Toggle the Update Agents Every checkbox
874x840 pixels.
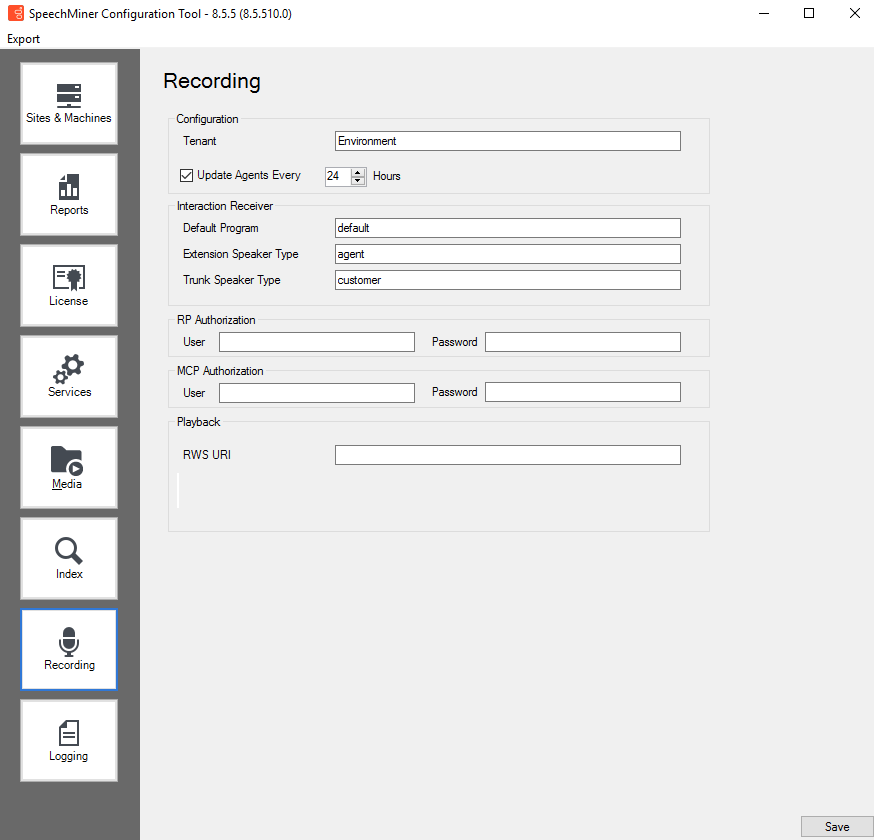[186, 176]
